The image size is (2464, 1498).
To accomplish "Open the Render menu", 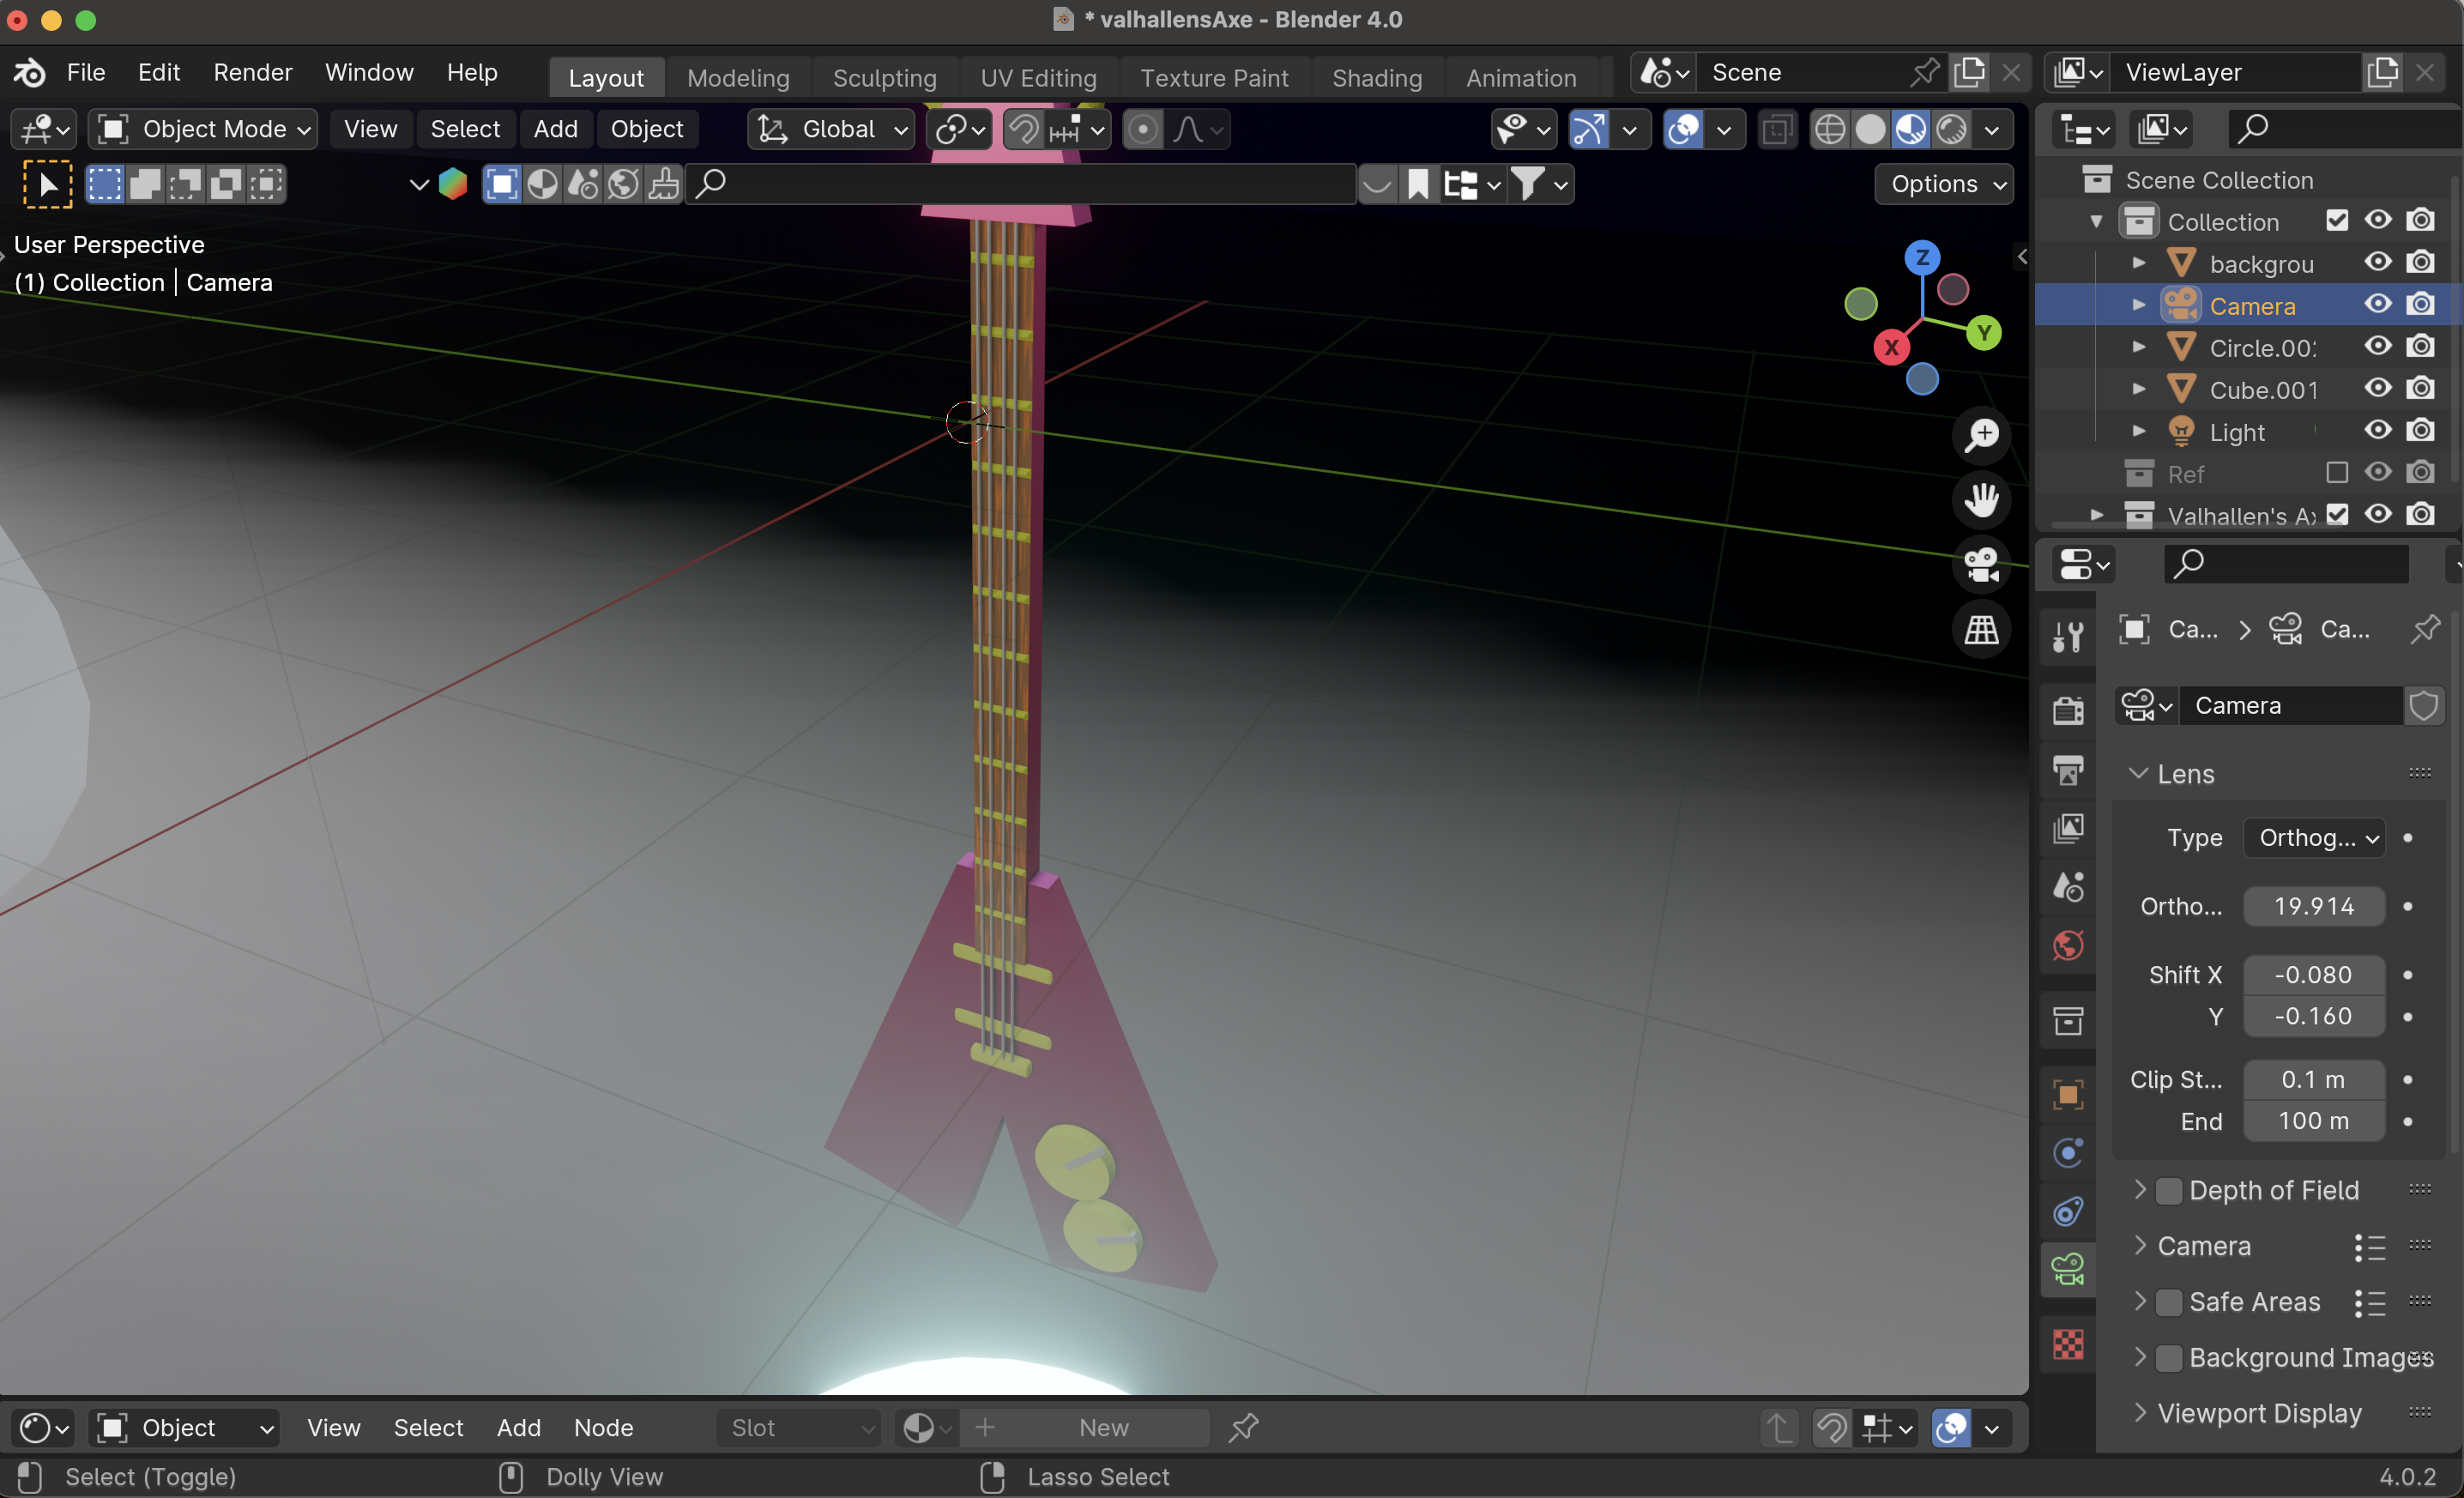I will [253, 71].
